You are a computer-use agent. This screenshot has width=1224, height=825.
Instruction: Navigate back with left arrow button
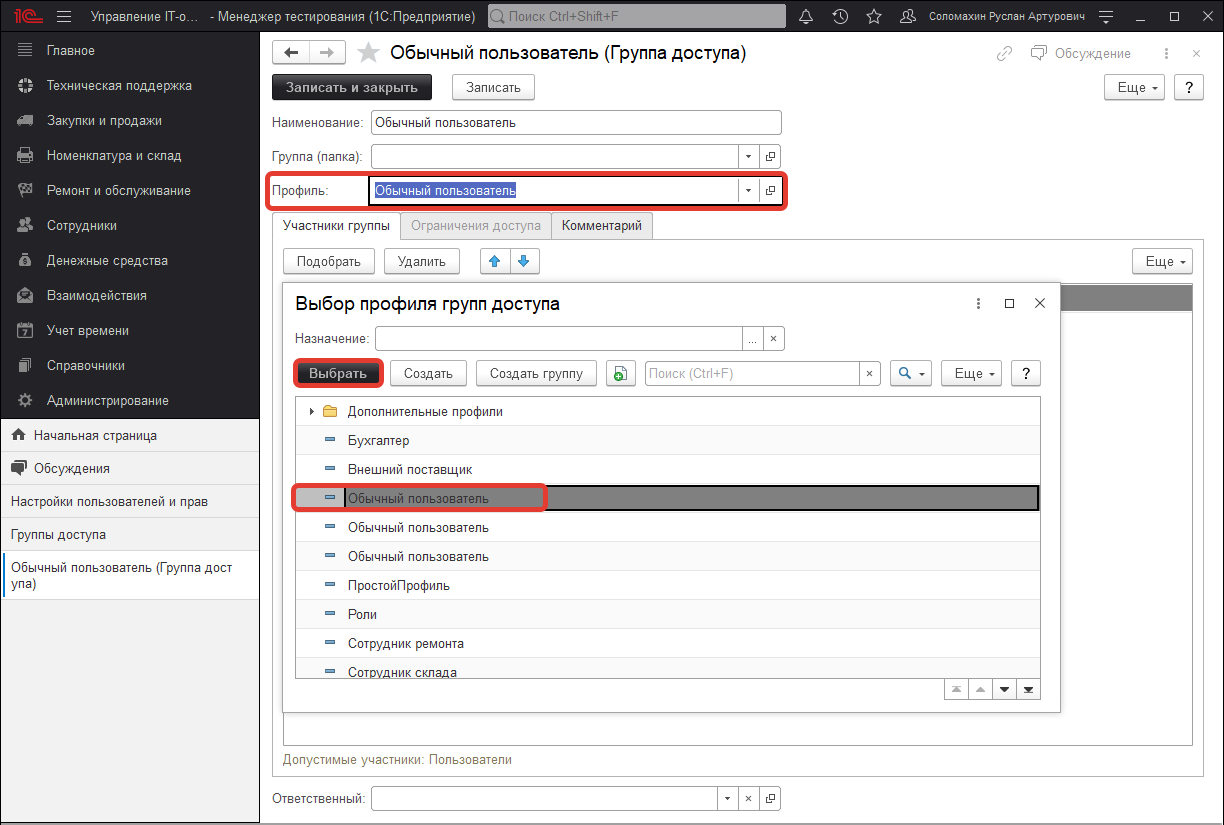[x=291, y=53]
